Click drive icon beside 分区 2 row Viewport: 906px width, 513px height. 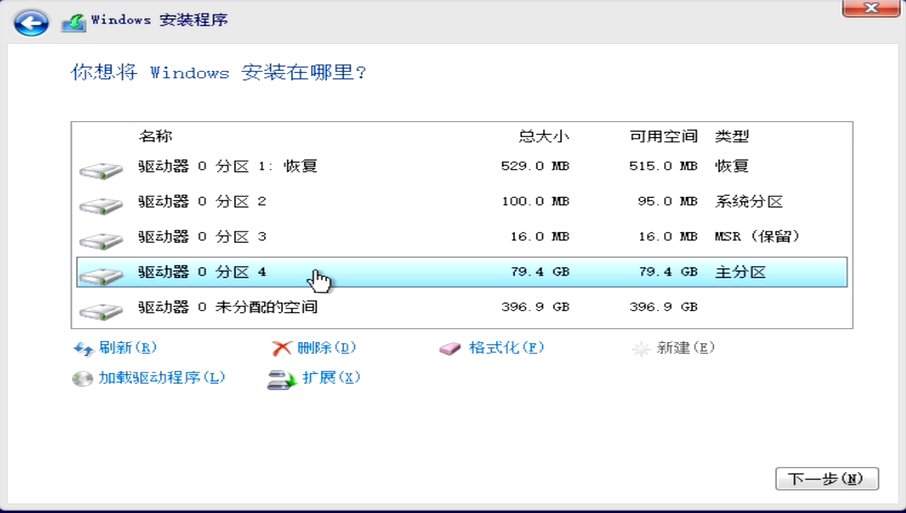pos(101,205)
